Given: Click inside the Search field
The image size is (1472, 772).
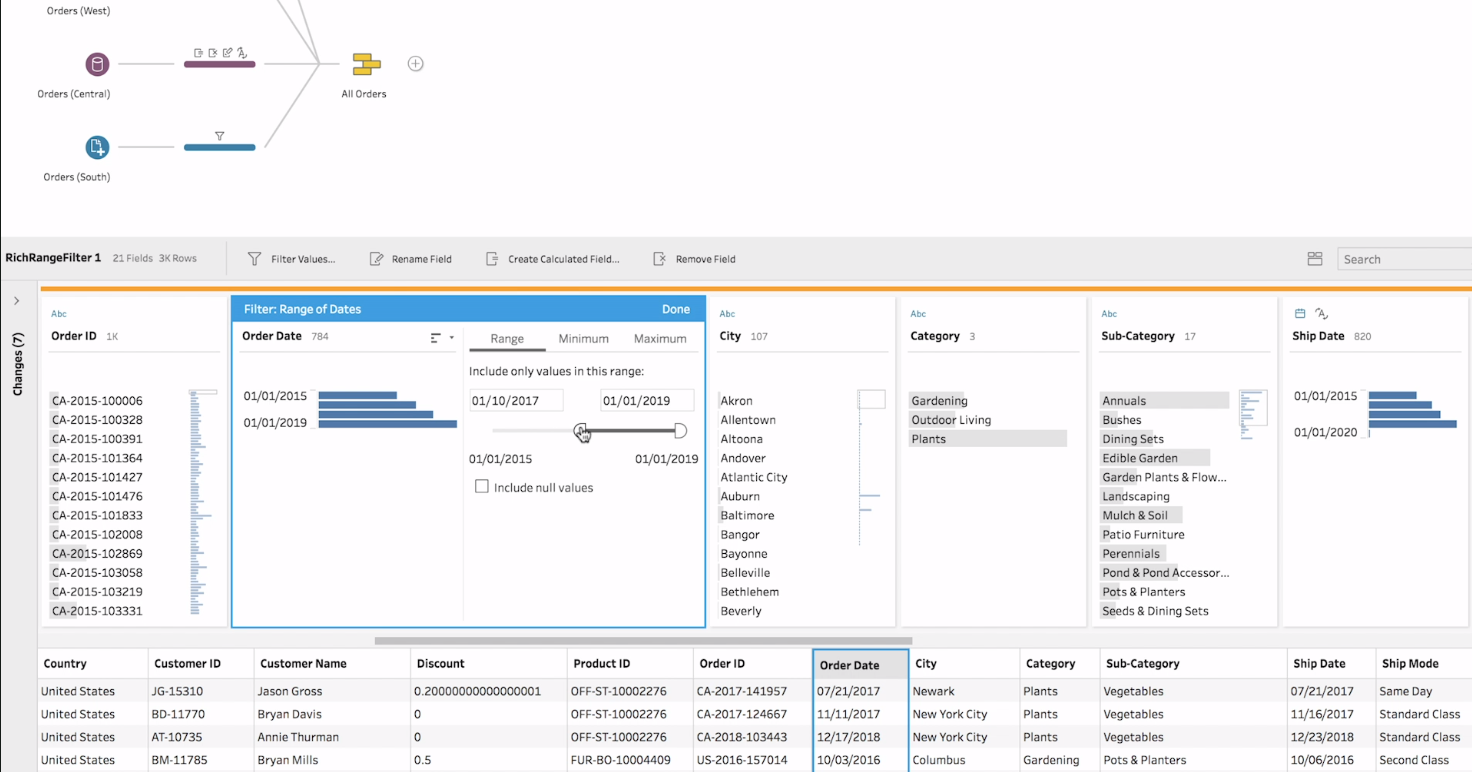Looking at the screenshot, I should tap(1400, 258).
